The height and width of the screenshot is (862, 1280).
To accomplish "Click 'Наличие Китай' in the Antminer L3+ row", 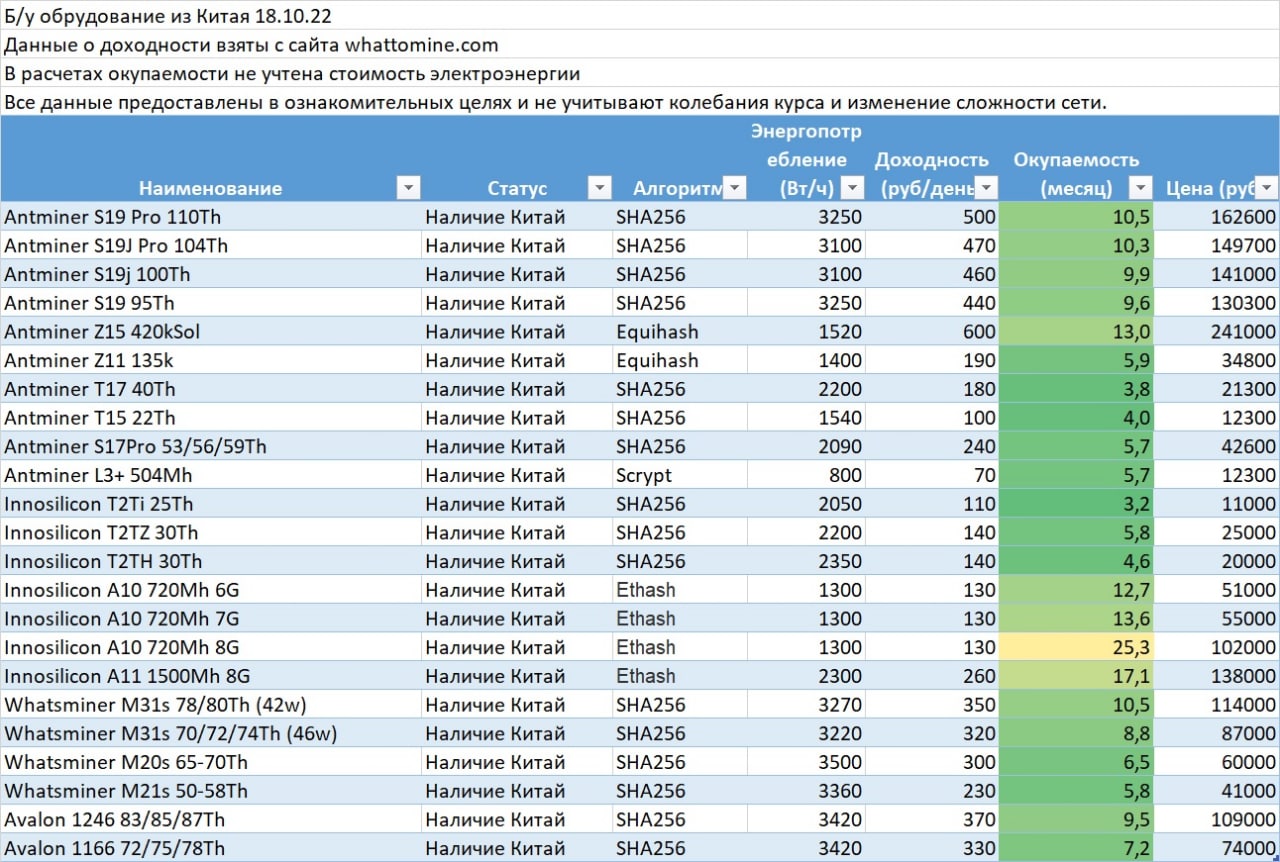I will coord(516,476).
